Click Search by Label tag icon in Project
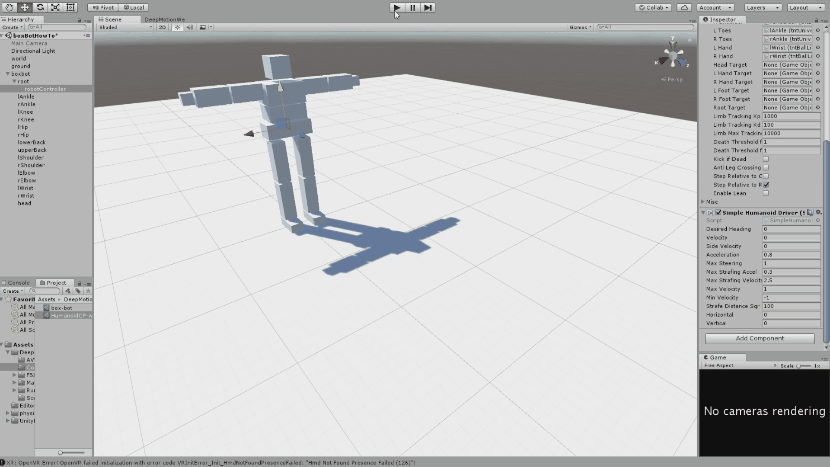 78,291
